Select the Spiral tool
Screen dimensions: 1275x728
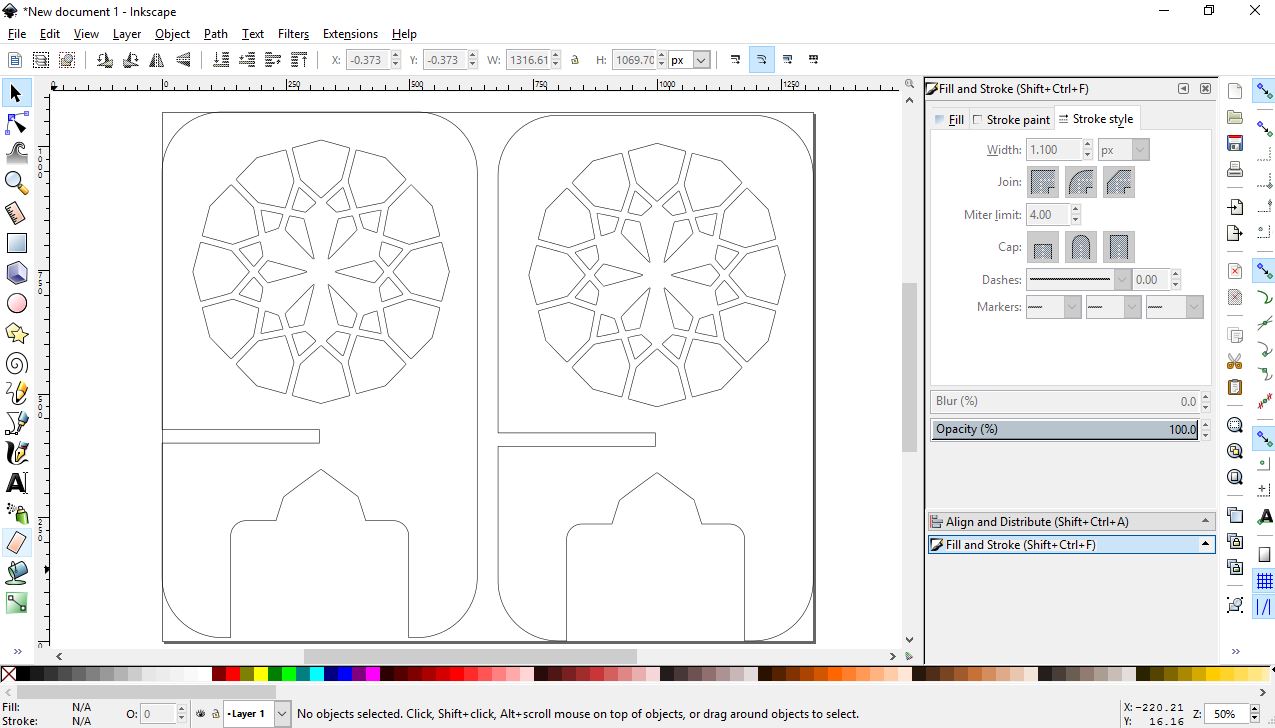coord(16,363)
